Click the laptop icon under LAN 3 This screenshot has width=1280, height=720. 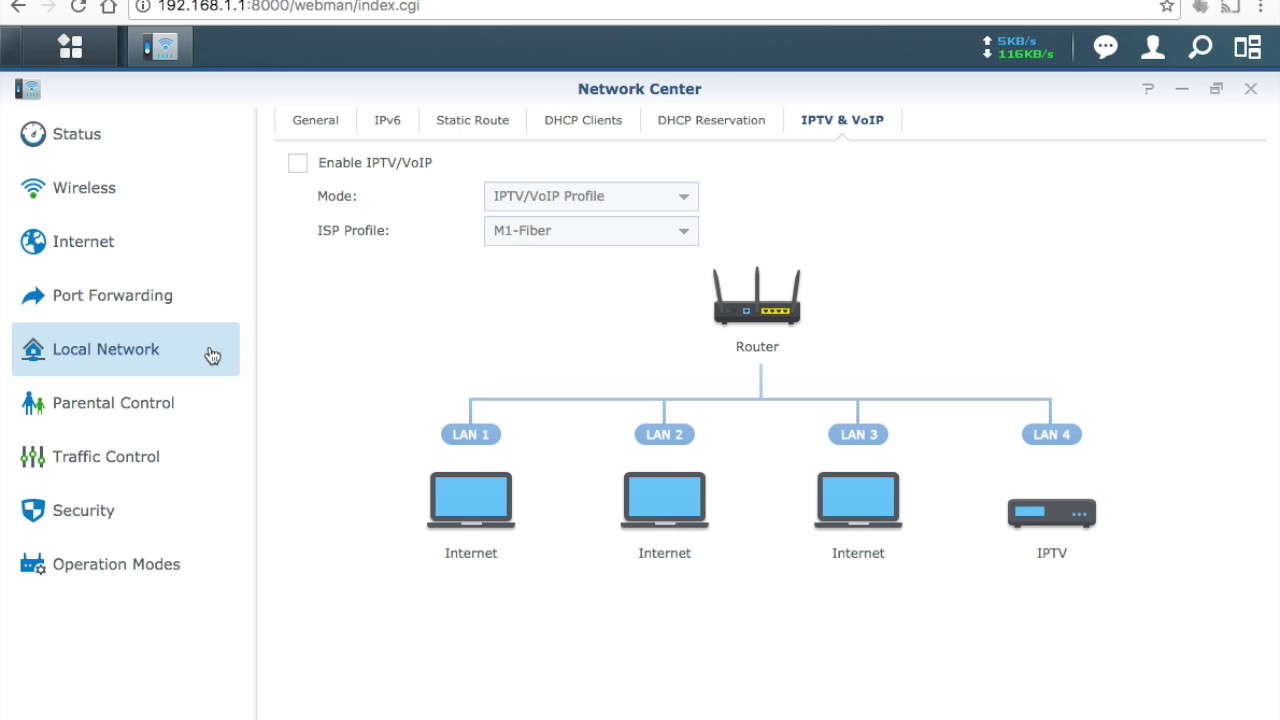pos(858,501)
